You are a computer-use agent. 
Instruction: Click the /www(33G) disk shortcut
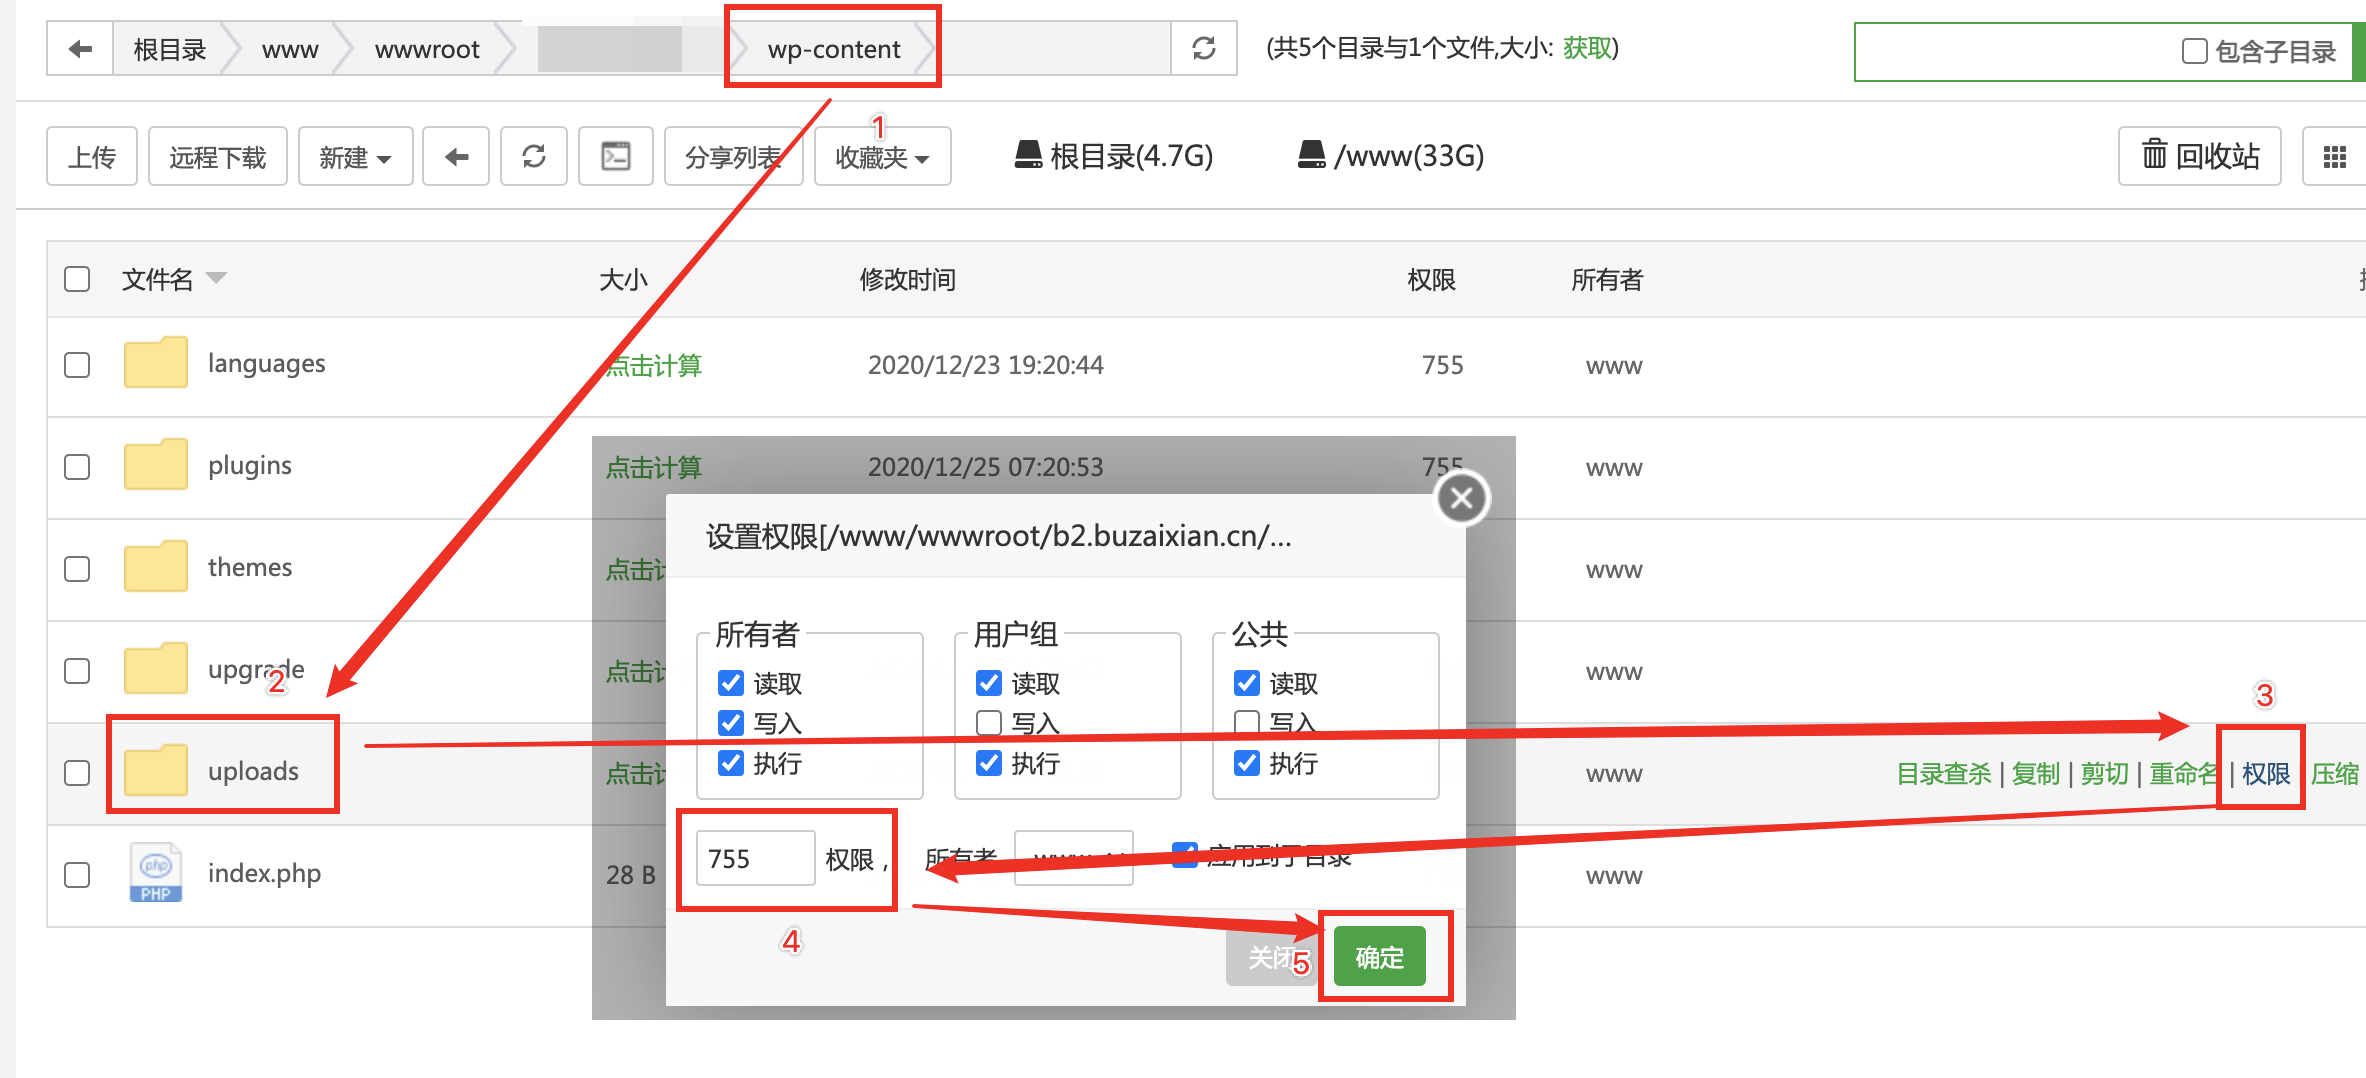point(1390,156)
